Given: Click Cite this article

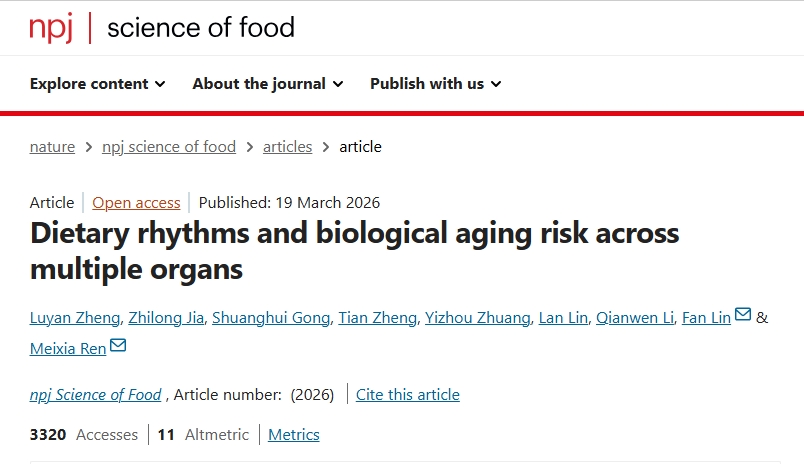Looking at the screenshot, I should pyautogui.click(x=408, y=394).
